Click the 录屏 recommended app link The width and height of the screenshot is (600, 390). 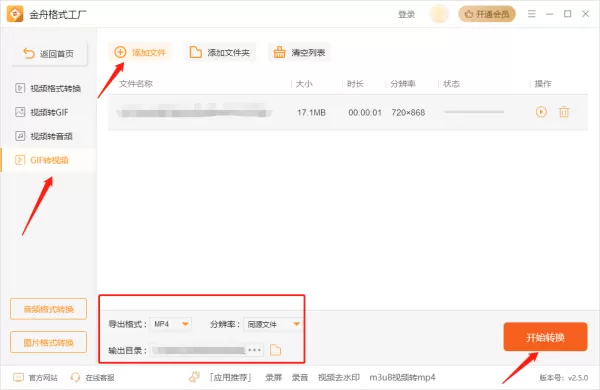[x=274, y=378]
